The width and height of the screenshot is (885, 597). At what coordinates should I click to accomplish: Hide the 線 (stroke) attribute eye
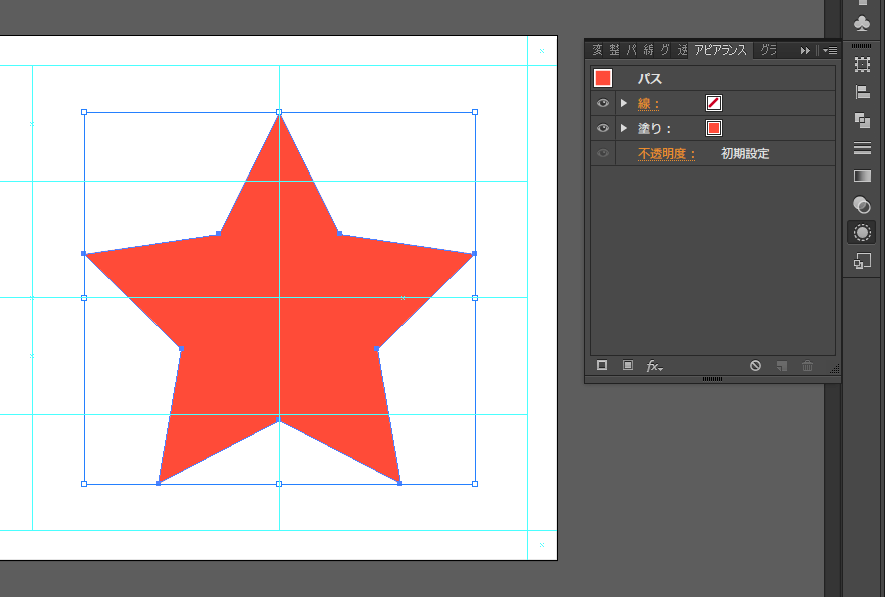(x=602, y=103)
